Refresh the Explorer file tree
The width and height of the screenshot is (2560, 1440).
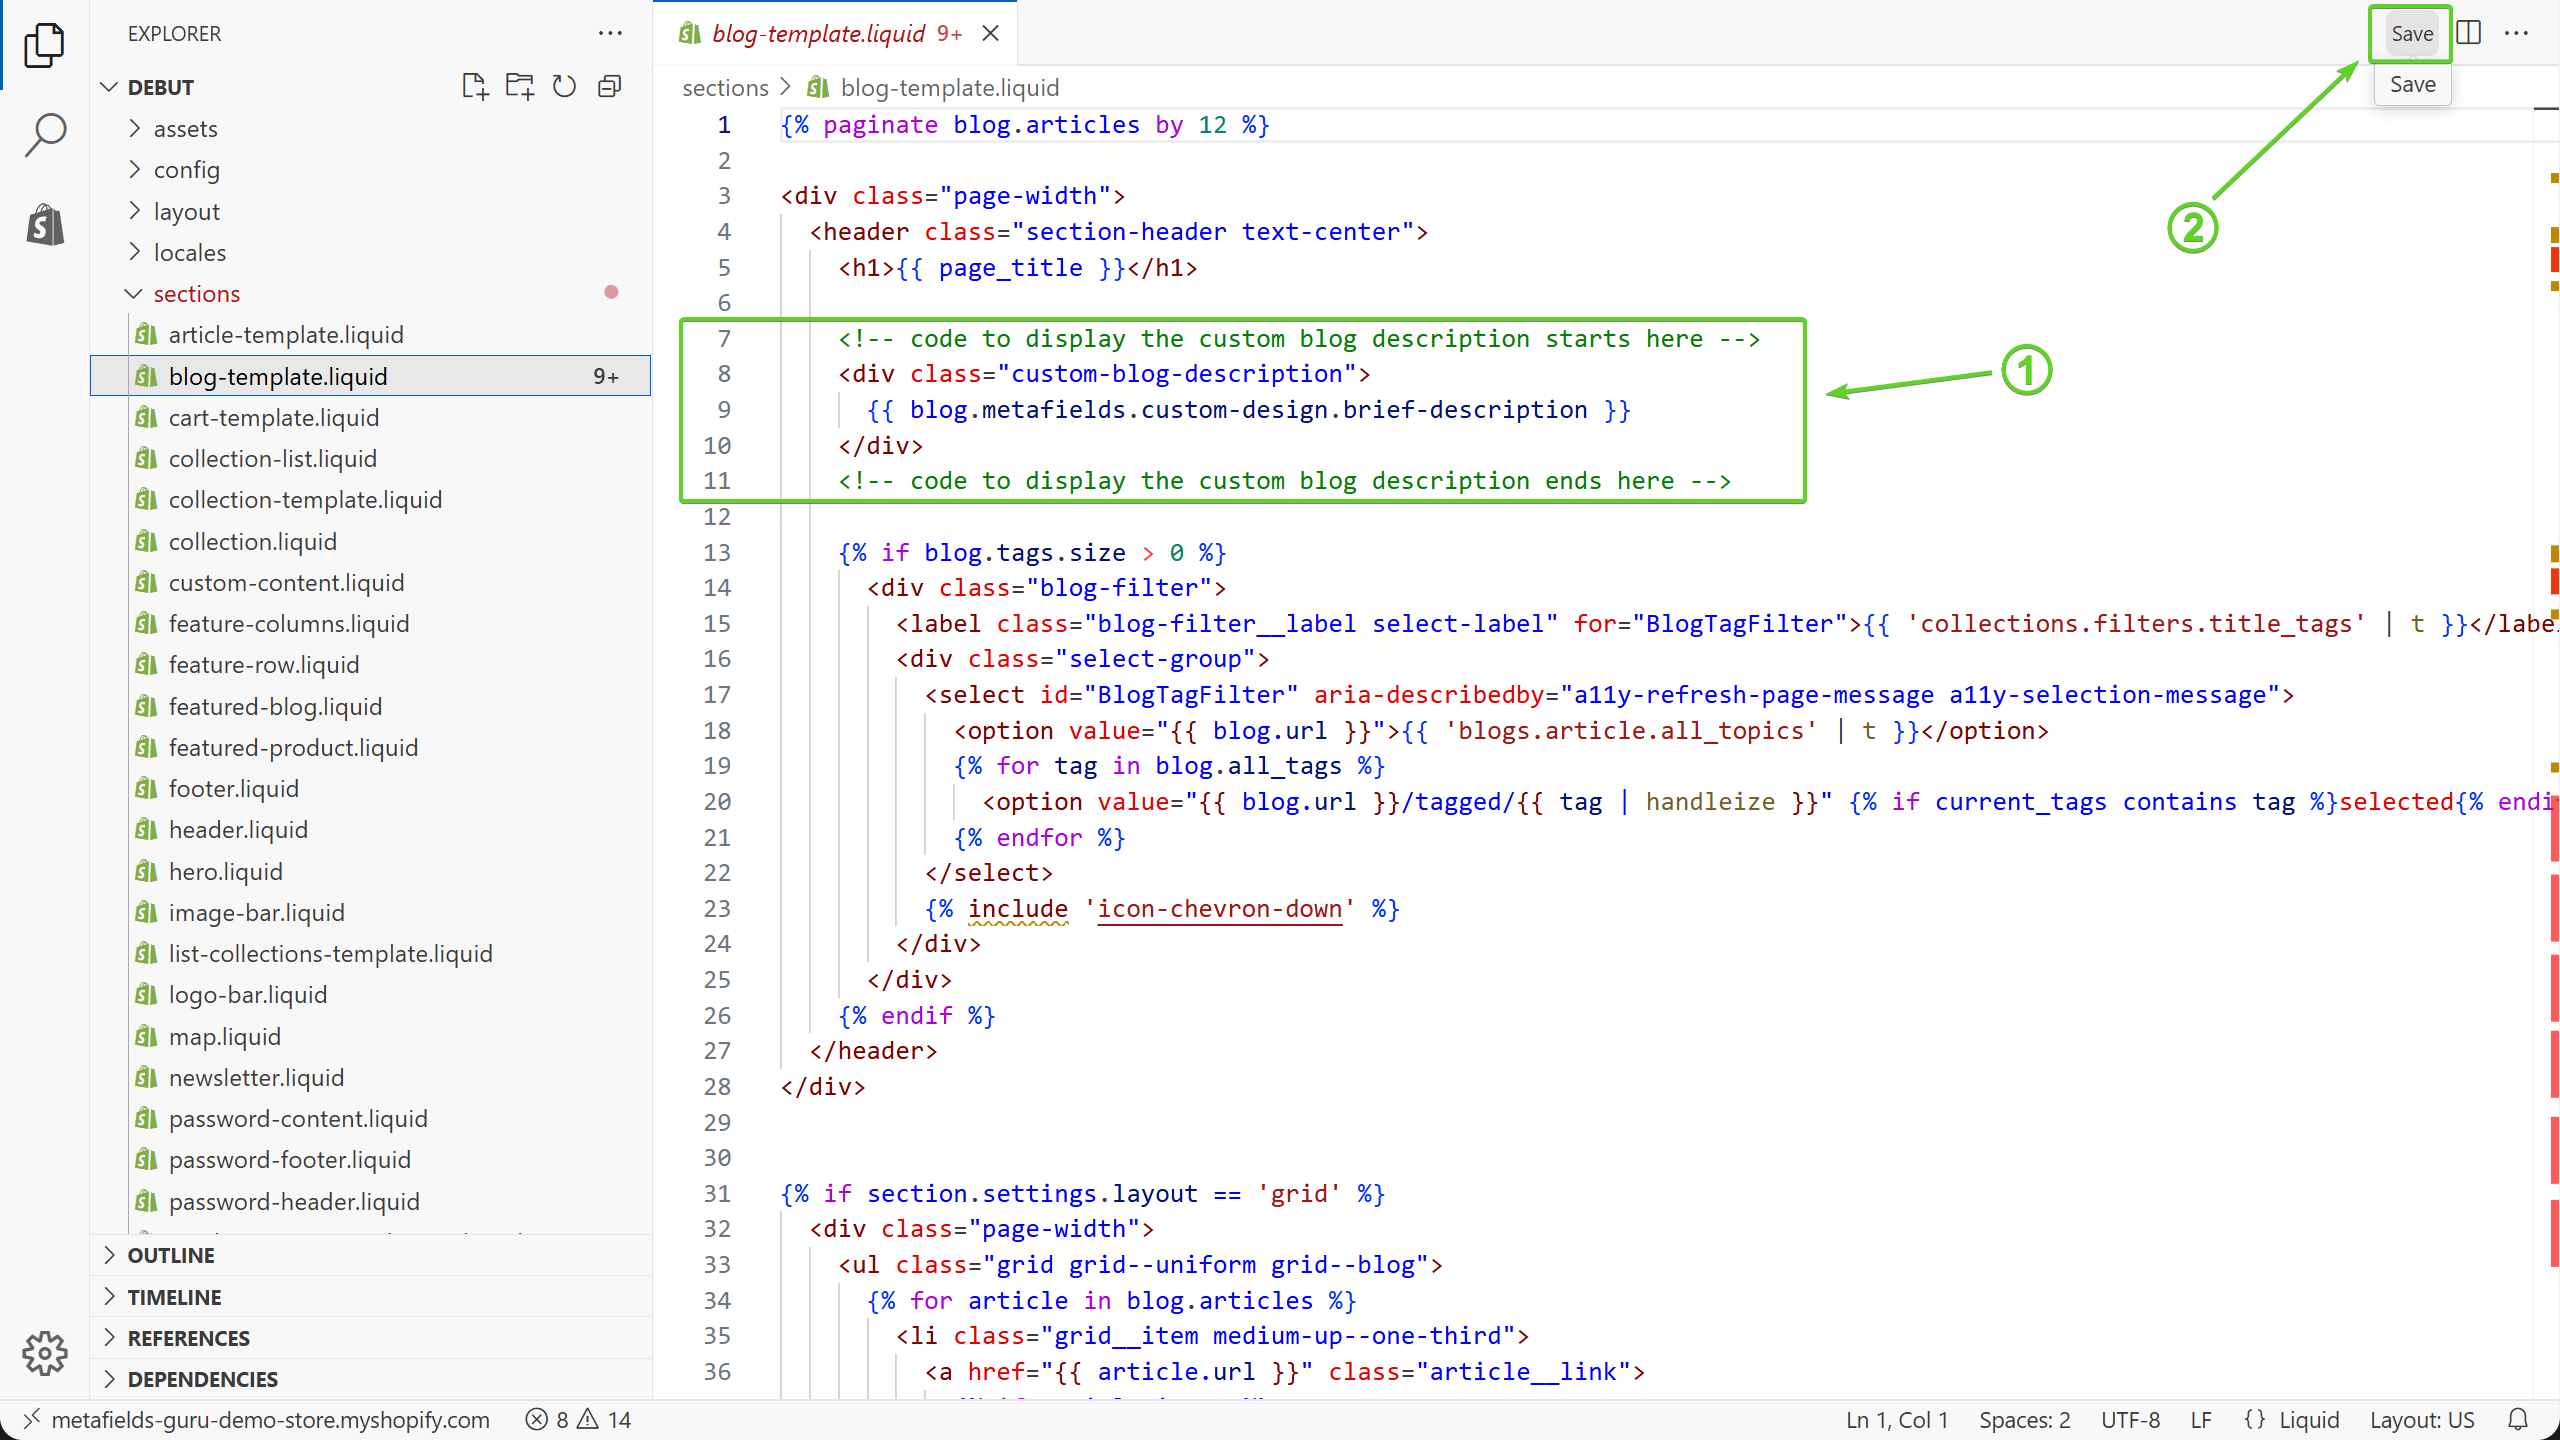pos(564,87)
